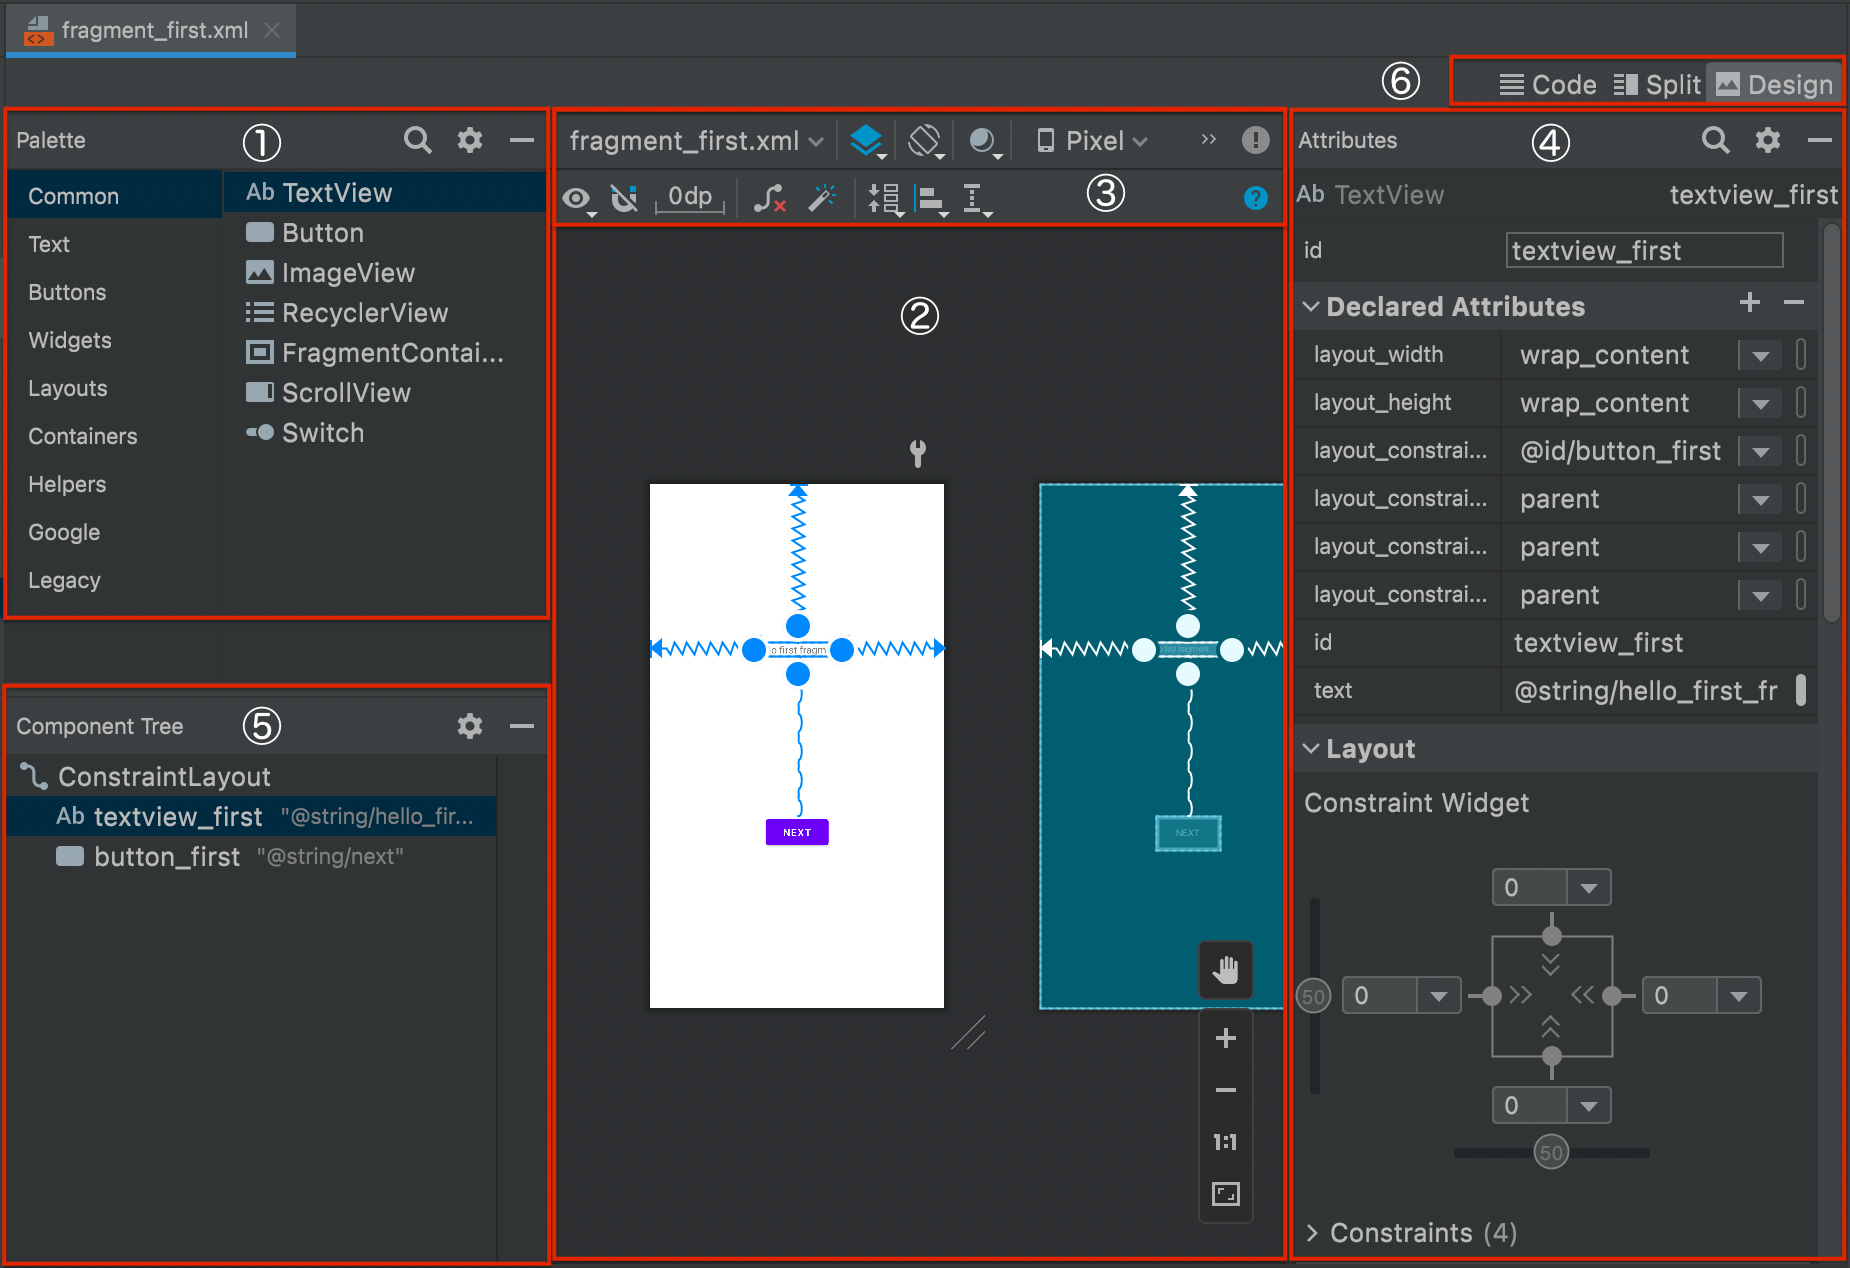Open the design surface layers selector
Viewport: 1850px width, 1268px height.
pos(867,141)
